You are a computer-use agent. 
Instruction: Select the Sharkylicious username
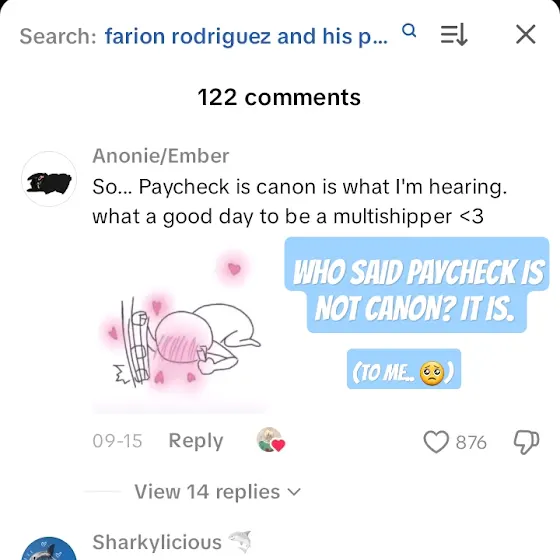pyautogui.click(x=157, y=542)
